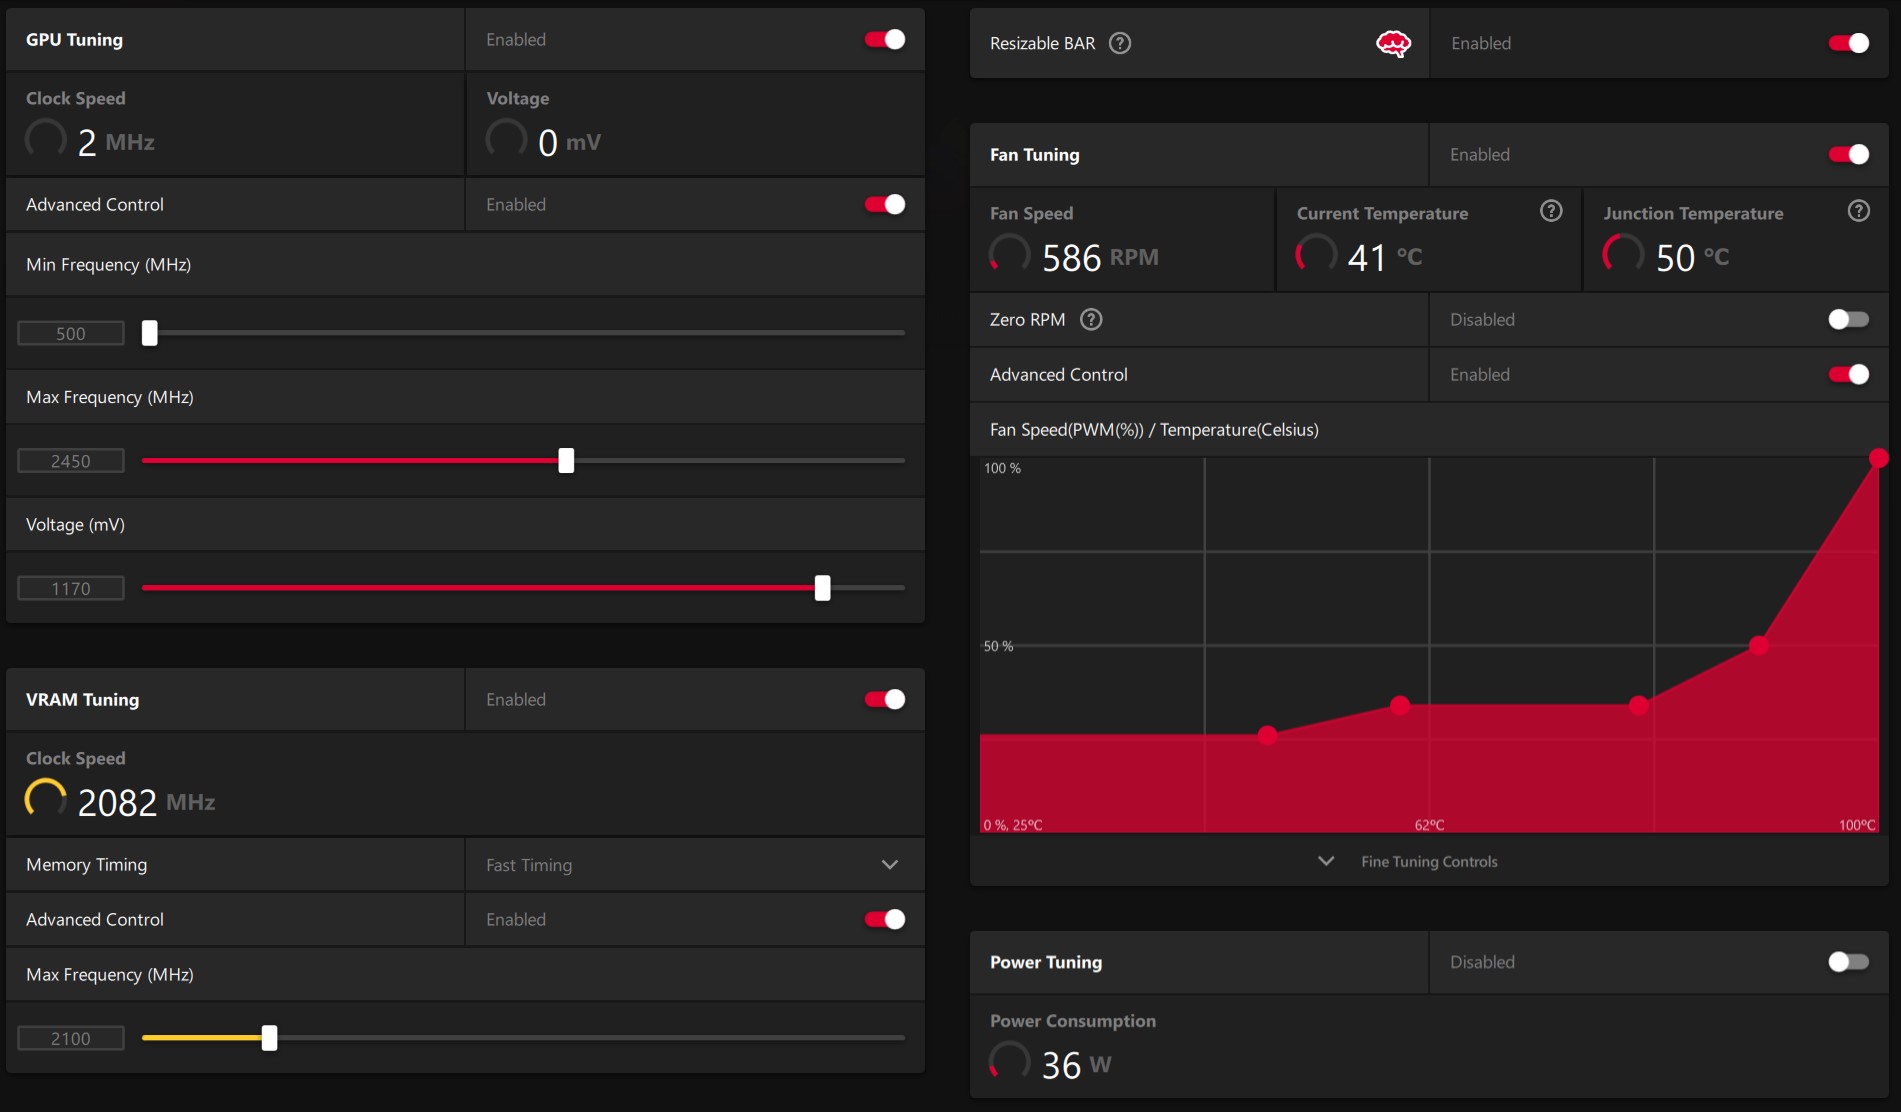This screenshot has width=1901, height=1112.
Task: Click the GPU Voltage gauge dial
Action: click(506, 140)
